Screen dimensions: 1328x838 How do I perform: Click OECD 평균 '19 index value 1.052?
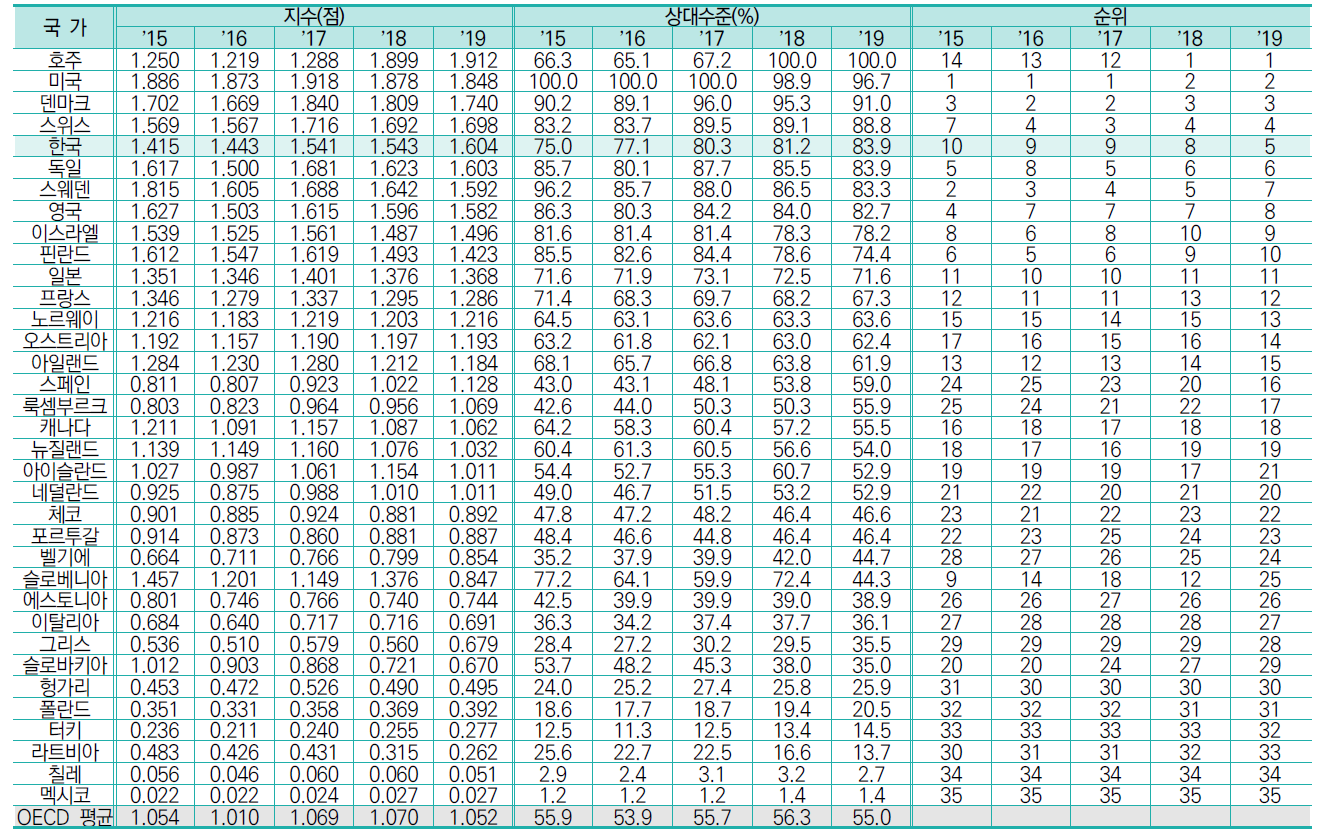pyautogui.click(x=474, y=817)
